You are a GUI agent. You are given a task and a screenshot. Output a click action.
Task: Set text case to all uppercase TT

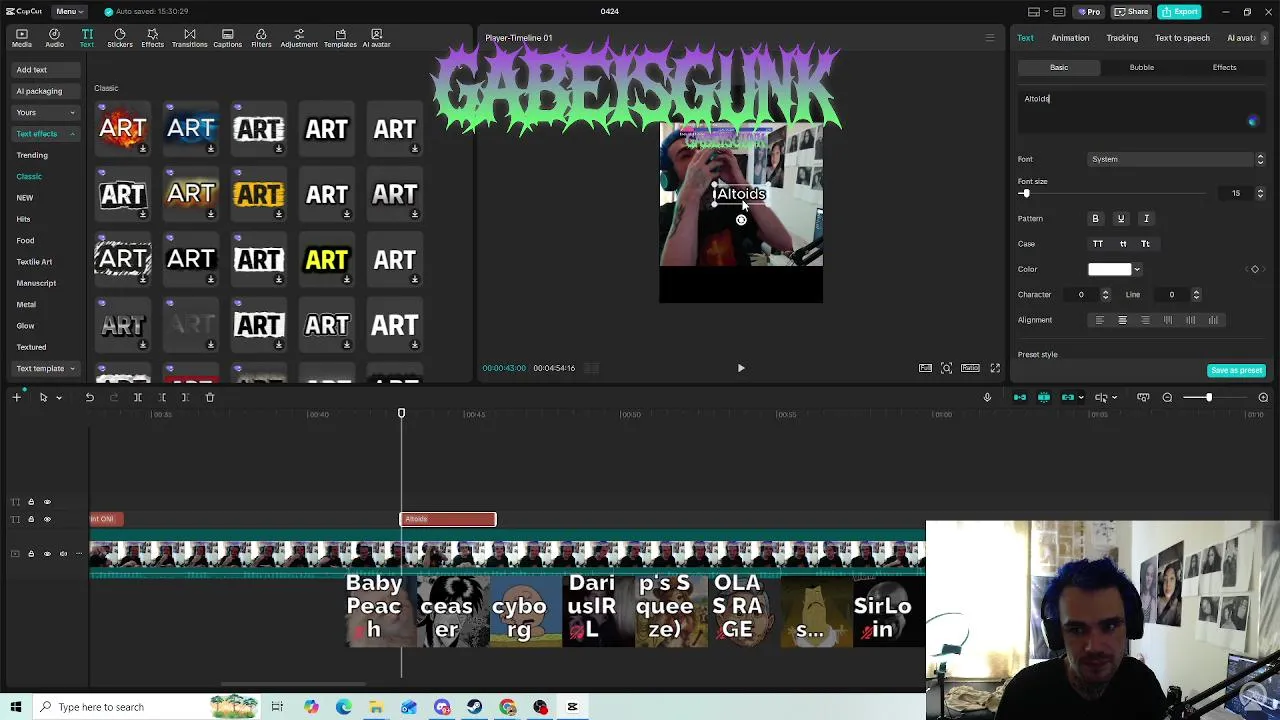click(1098, 244)
